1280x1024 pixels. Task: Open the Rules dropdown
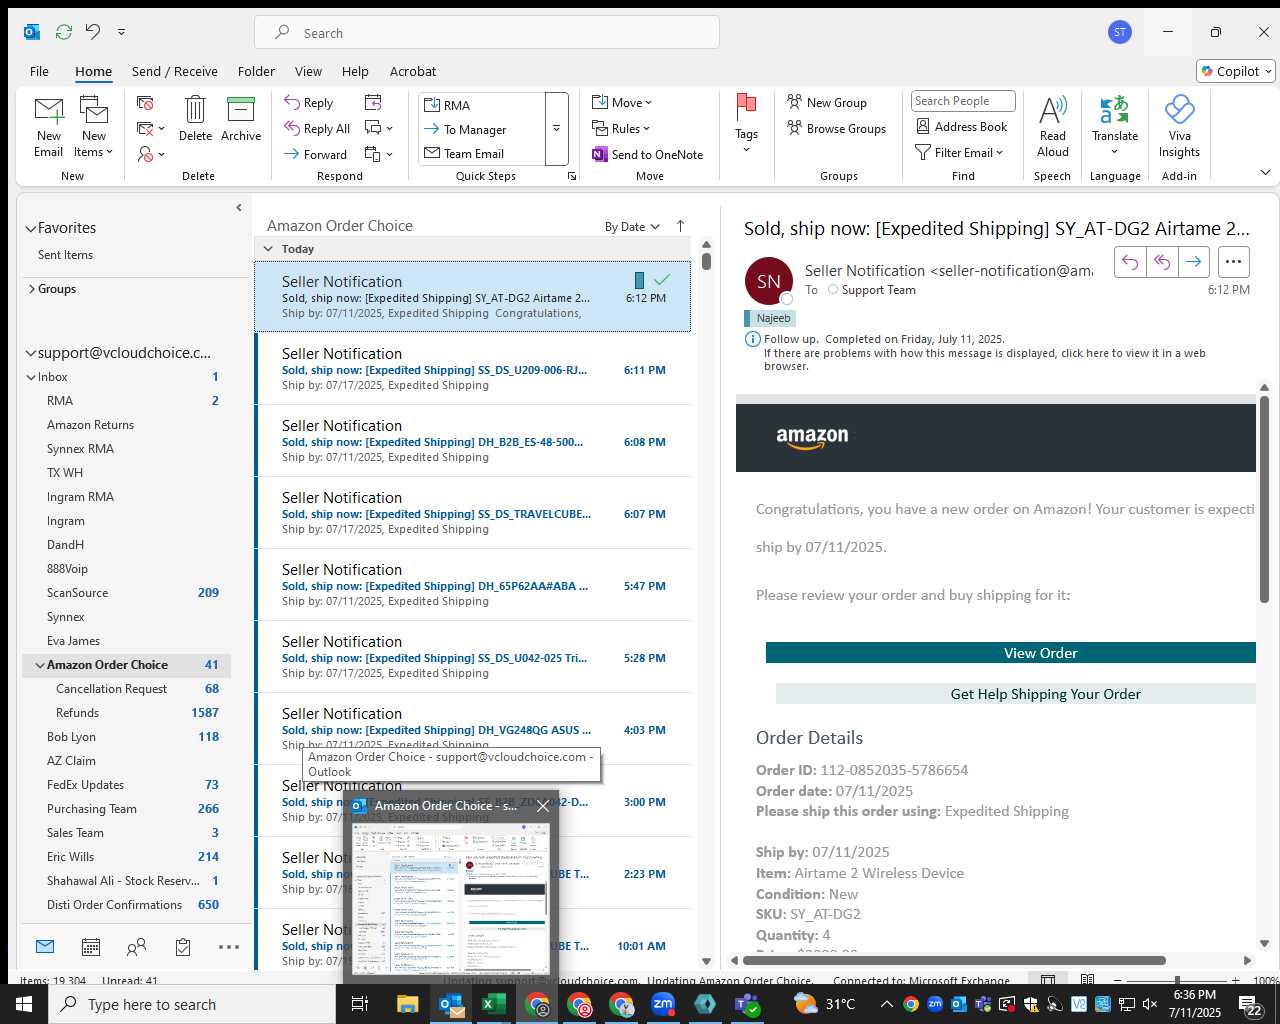[x=621, y=129]
